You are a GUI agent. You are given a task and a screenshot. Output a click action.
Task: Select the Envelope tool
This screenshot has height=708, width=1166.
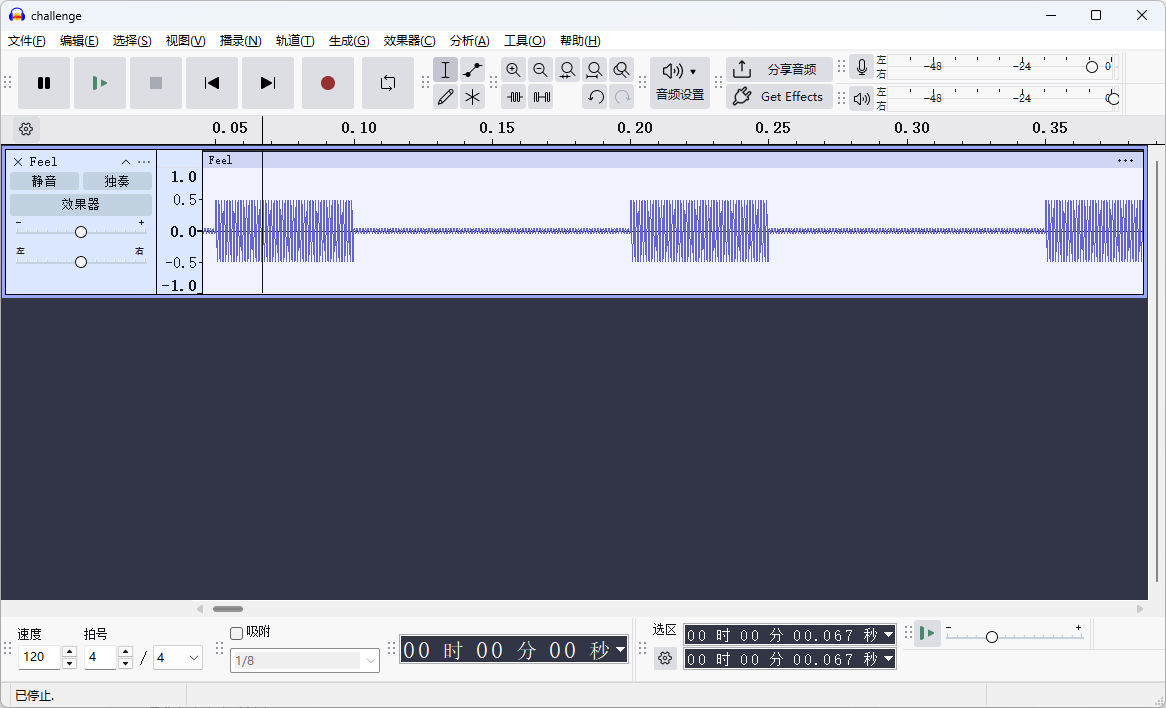click(x=473, y=70)
